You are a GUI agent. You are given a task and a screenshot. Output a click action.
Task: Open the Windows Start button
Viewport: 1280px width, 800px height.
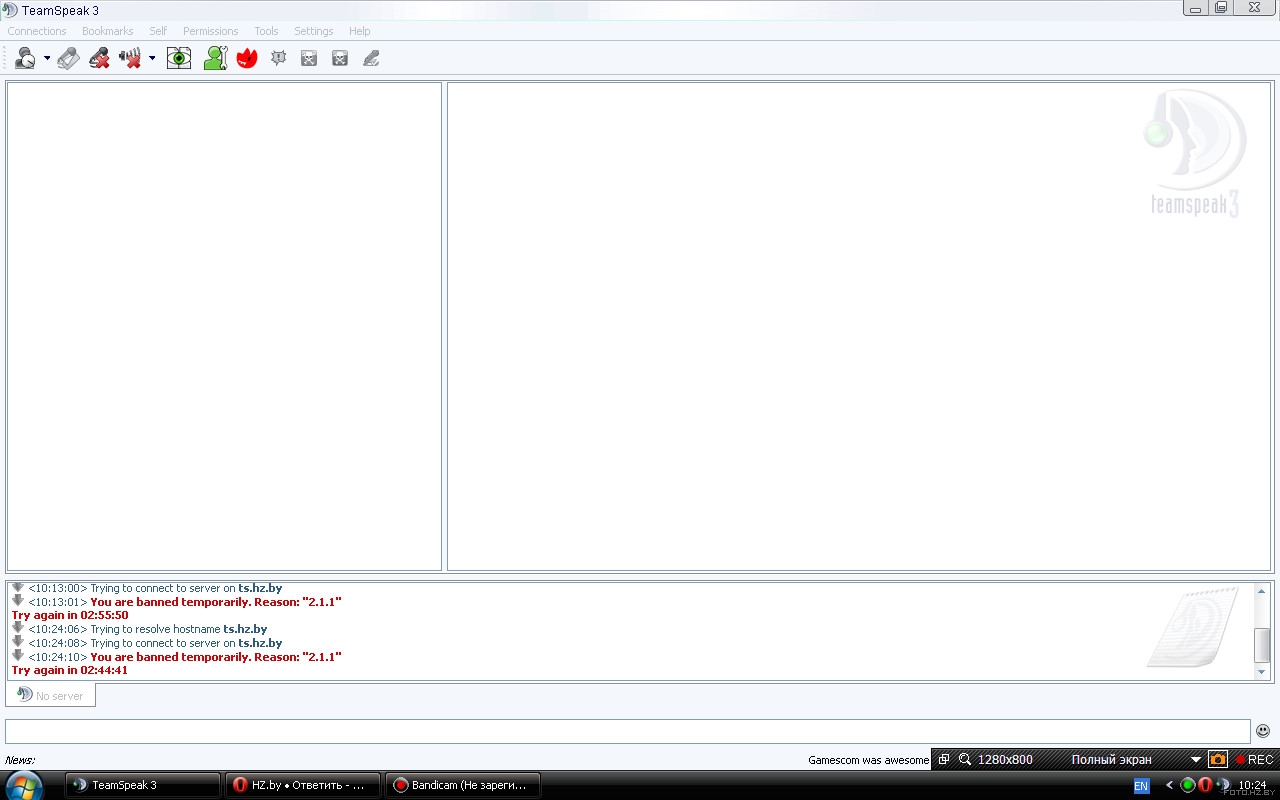[24, 785]
